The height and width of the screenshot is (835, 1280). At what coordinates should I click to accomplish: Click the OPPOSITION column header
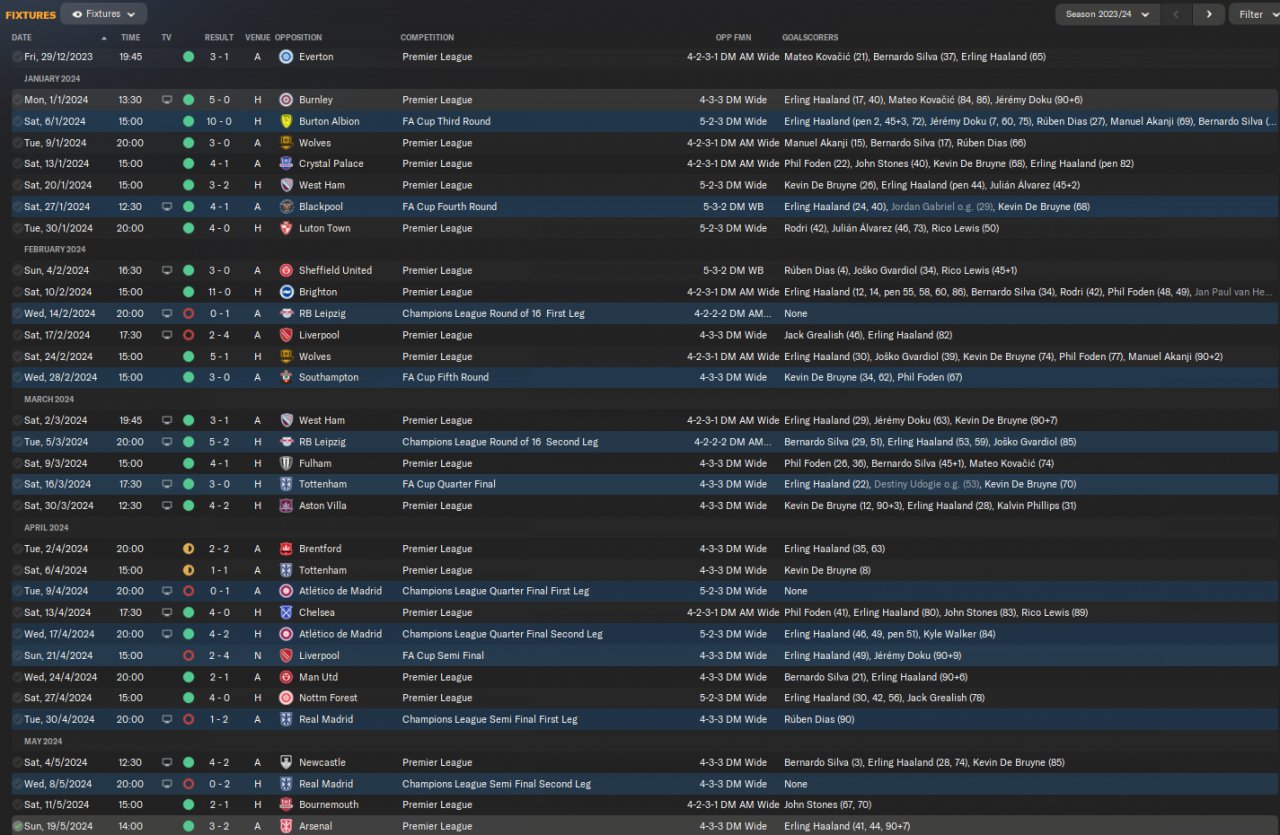[298, 38]
